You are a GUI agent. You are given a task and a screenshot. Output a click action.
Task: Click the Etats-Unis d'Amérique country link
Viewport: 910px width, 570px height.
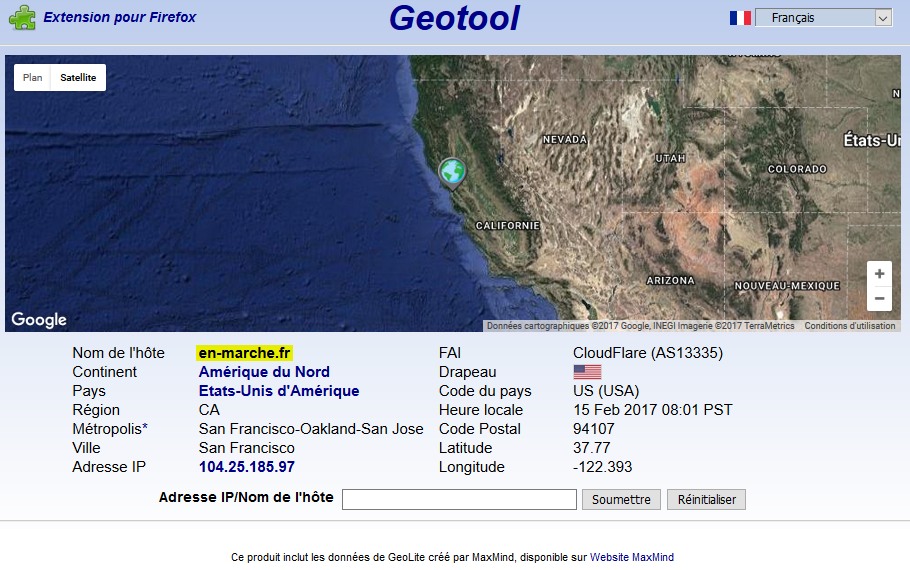point(279,391)
